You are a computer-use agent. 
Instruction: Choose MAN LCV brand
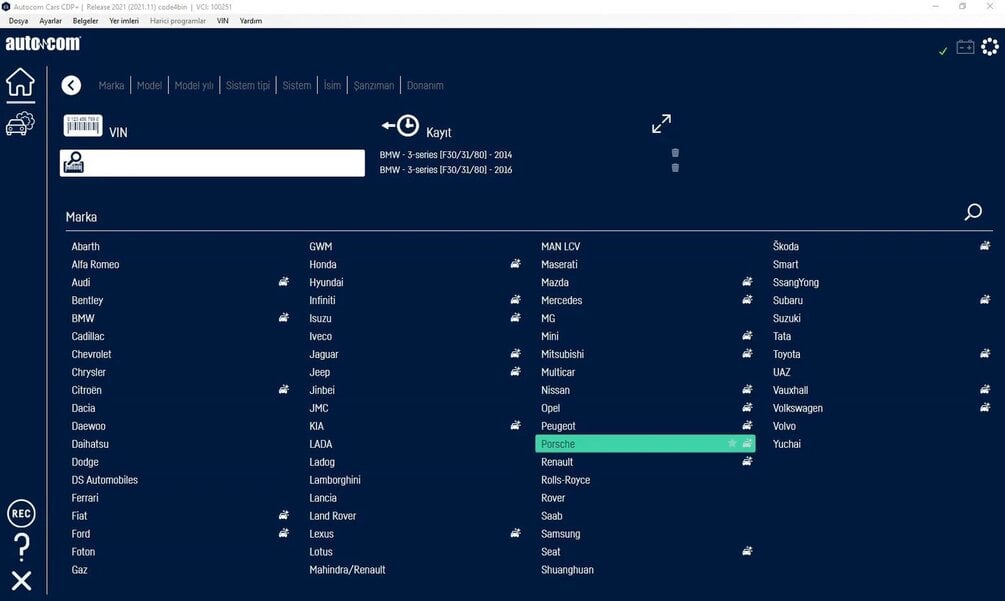tap(560, 246)
